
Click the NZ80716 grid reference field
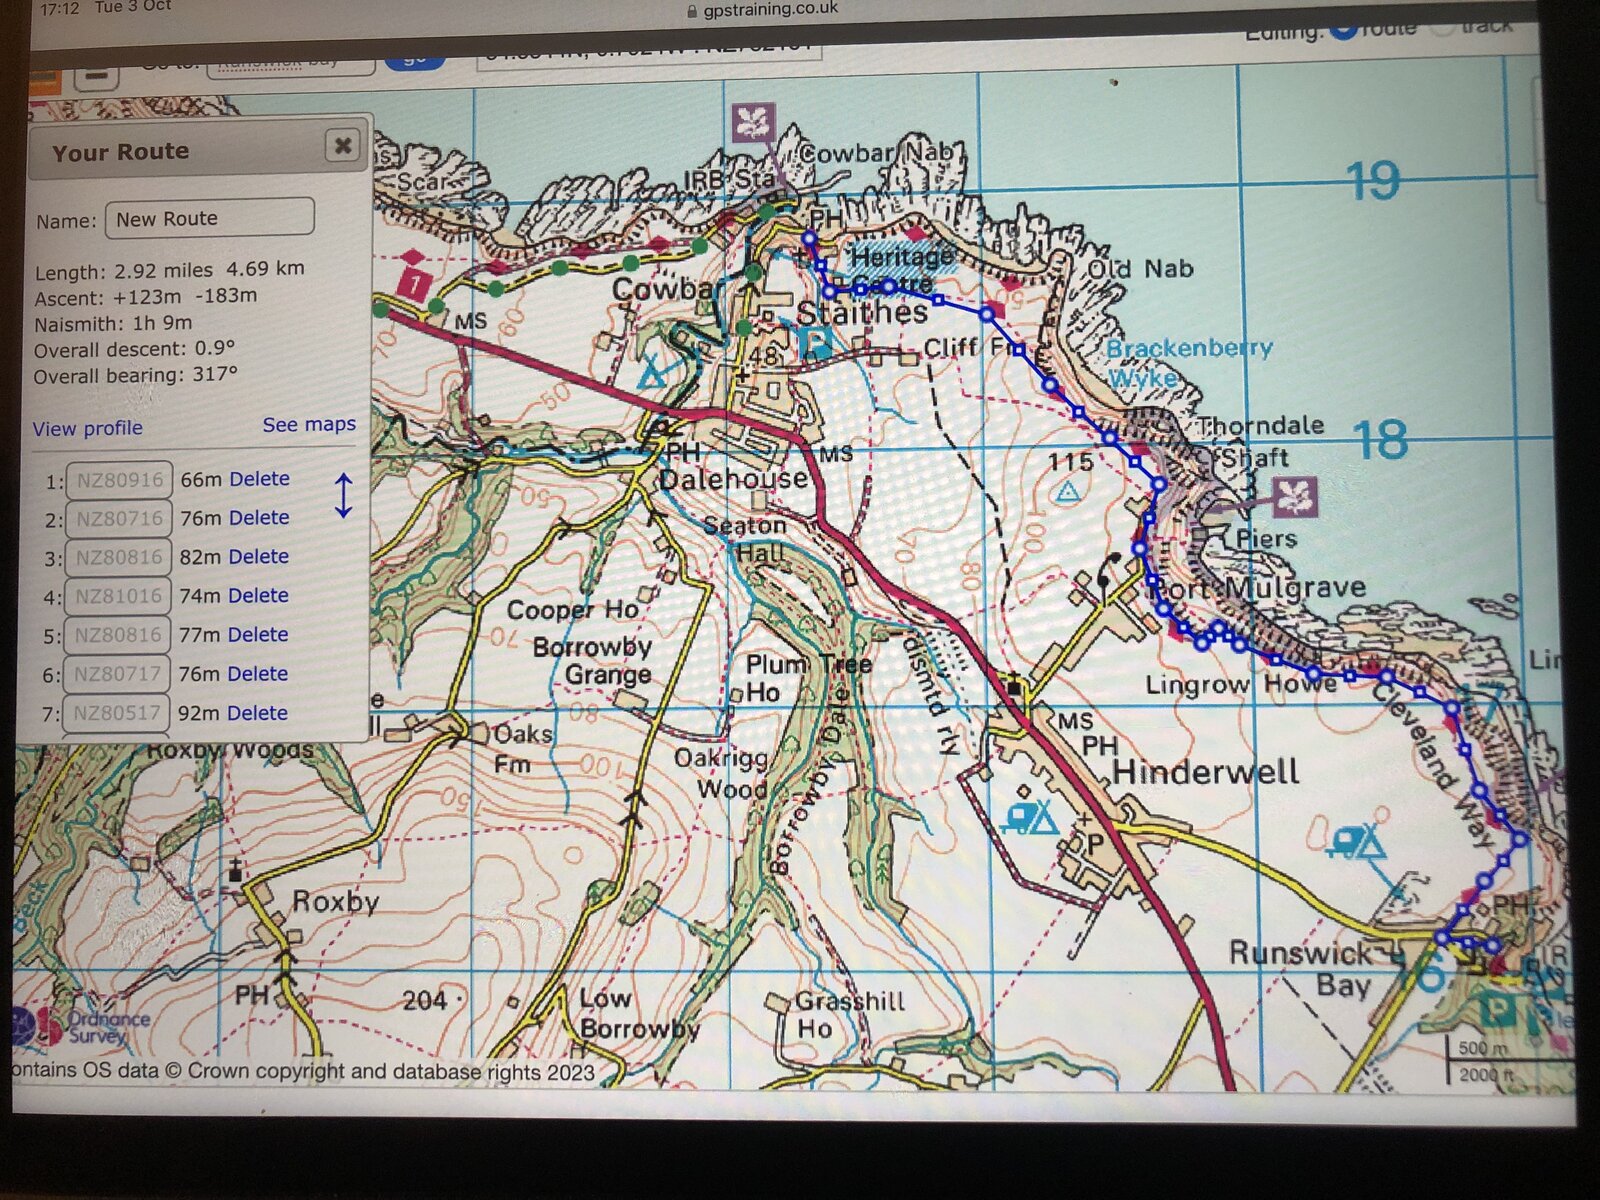pyautogui.click(x=119, y=519)
